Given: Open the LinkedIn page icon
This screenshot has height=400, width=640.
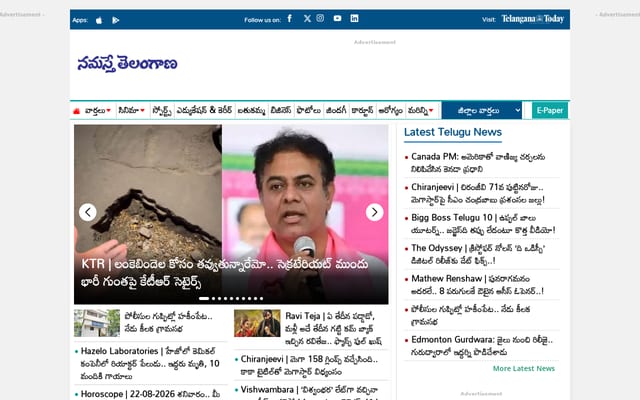Looking at the screenshot, I should click(354, 18).
